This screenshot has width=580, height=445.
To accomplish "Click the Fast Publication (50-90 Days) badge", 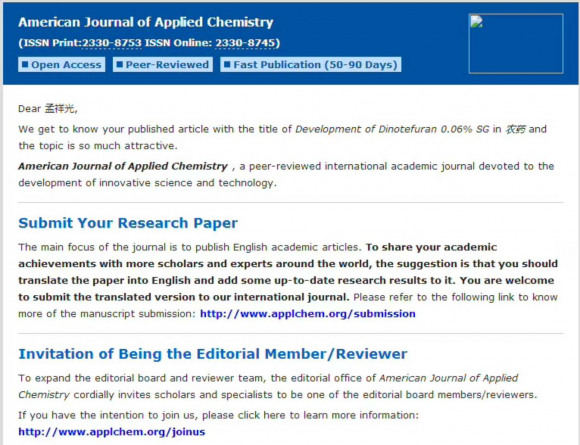I will (311, 65).
